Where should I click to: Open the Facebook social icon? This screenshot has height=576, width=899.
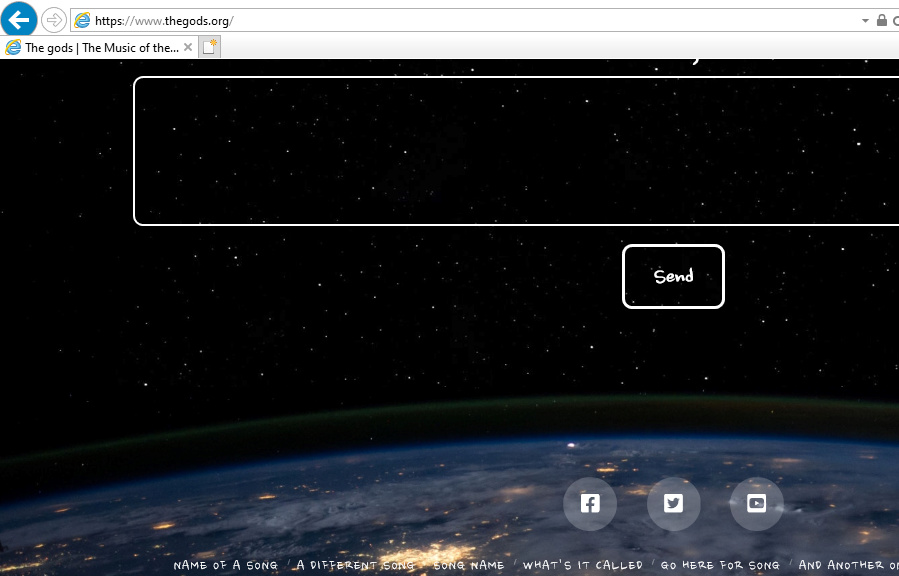(590, 504)
